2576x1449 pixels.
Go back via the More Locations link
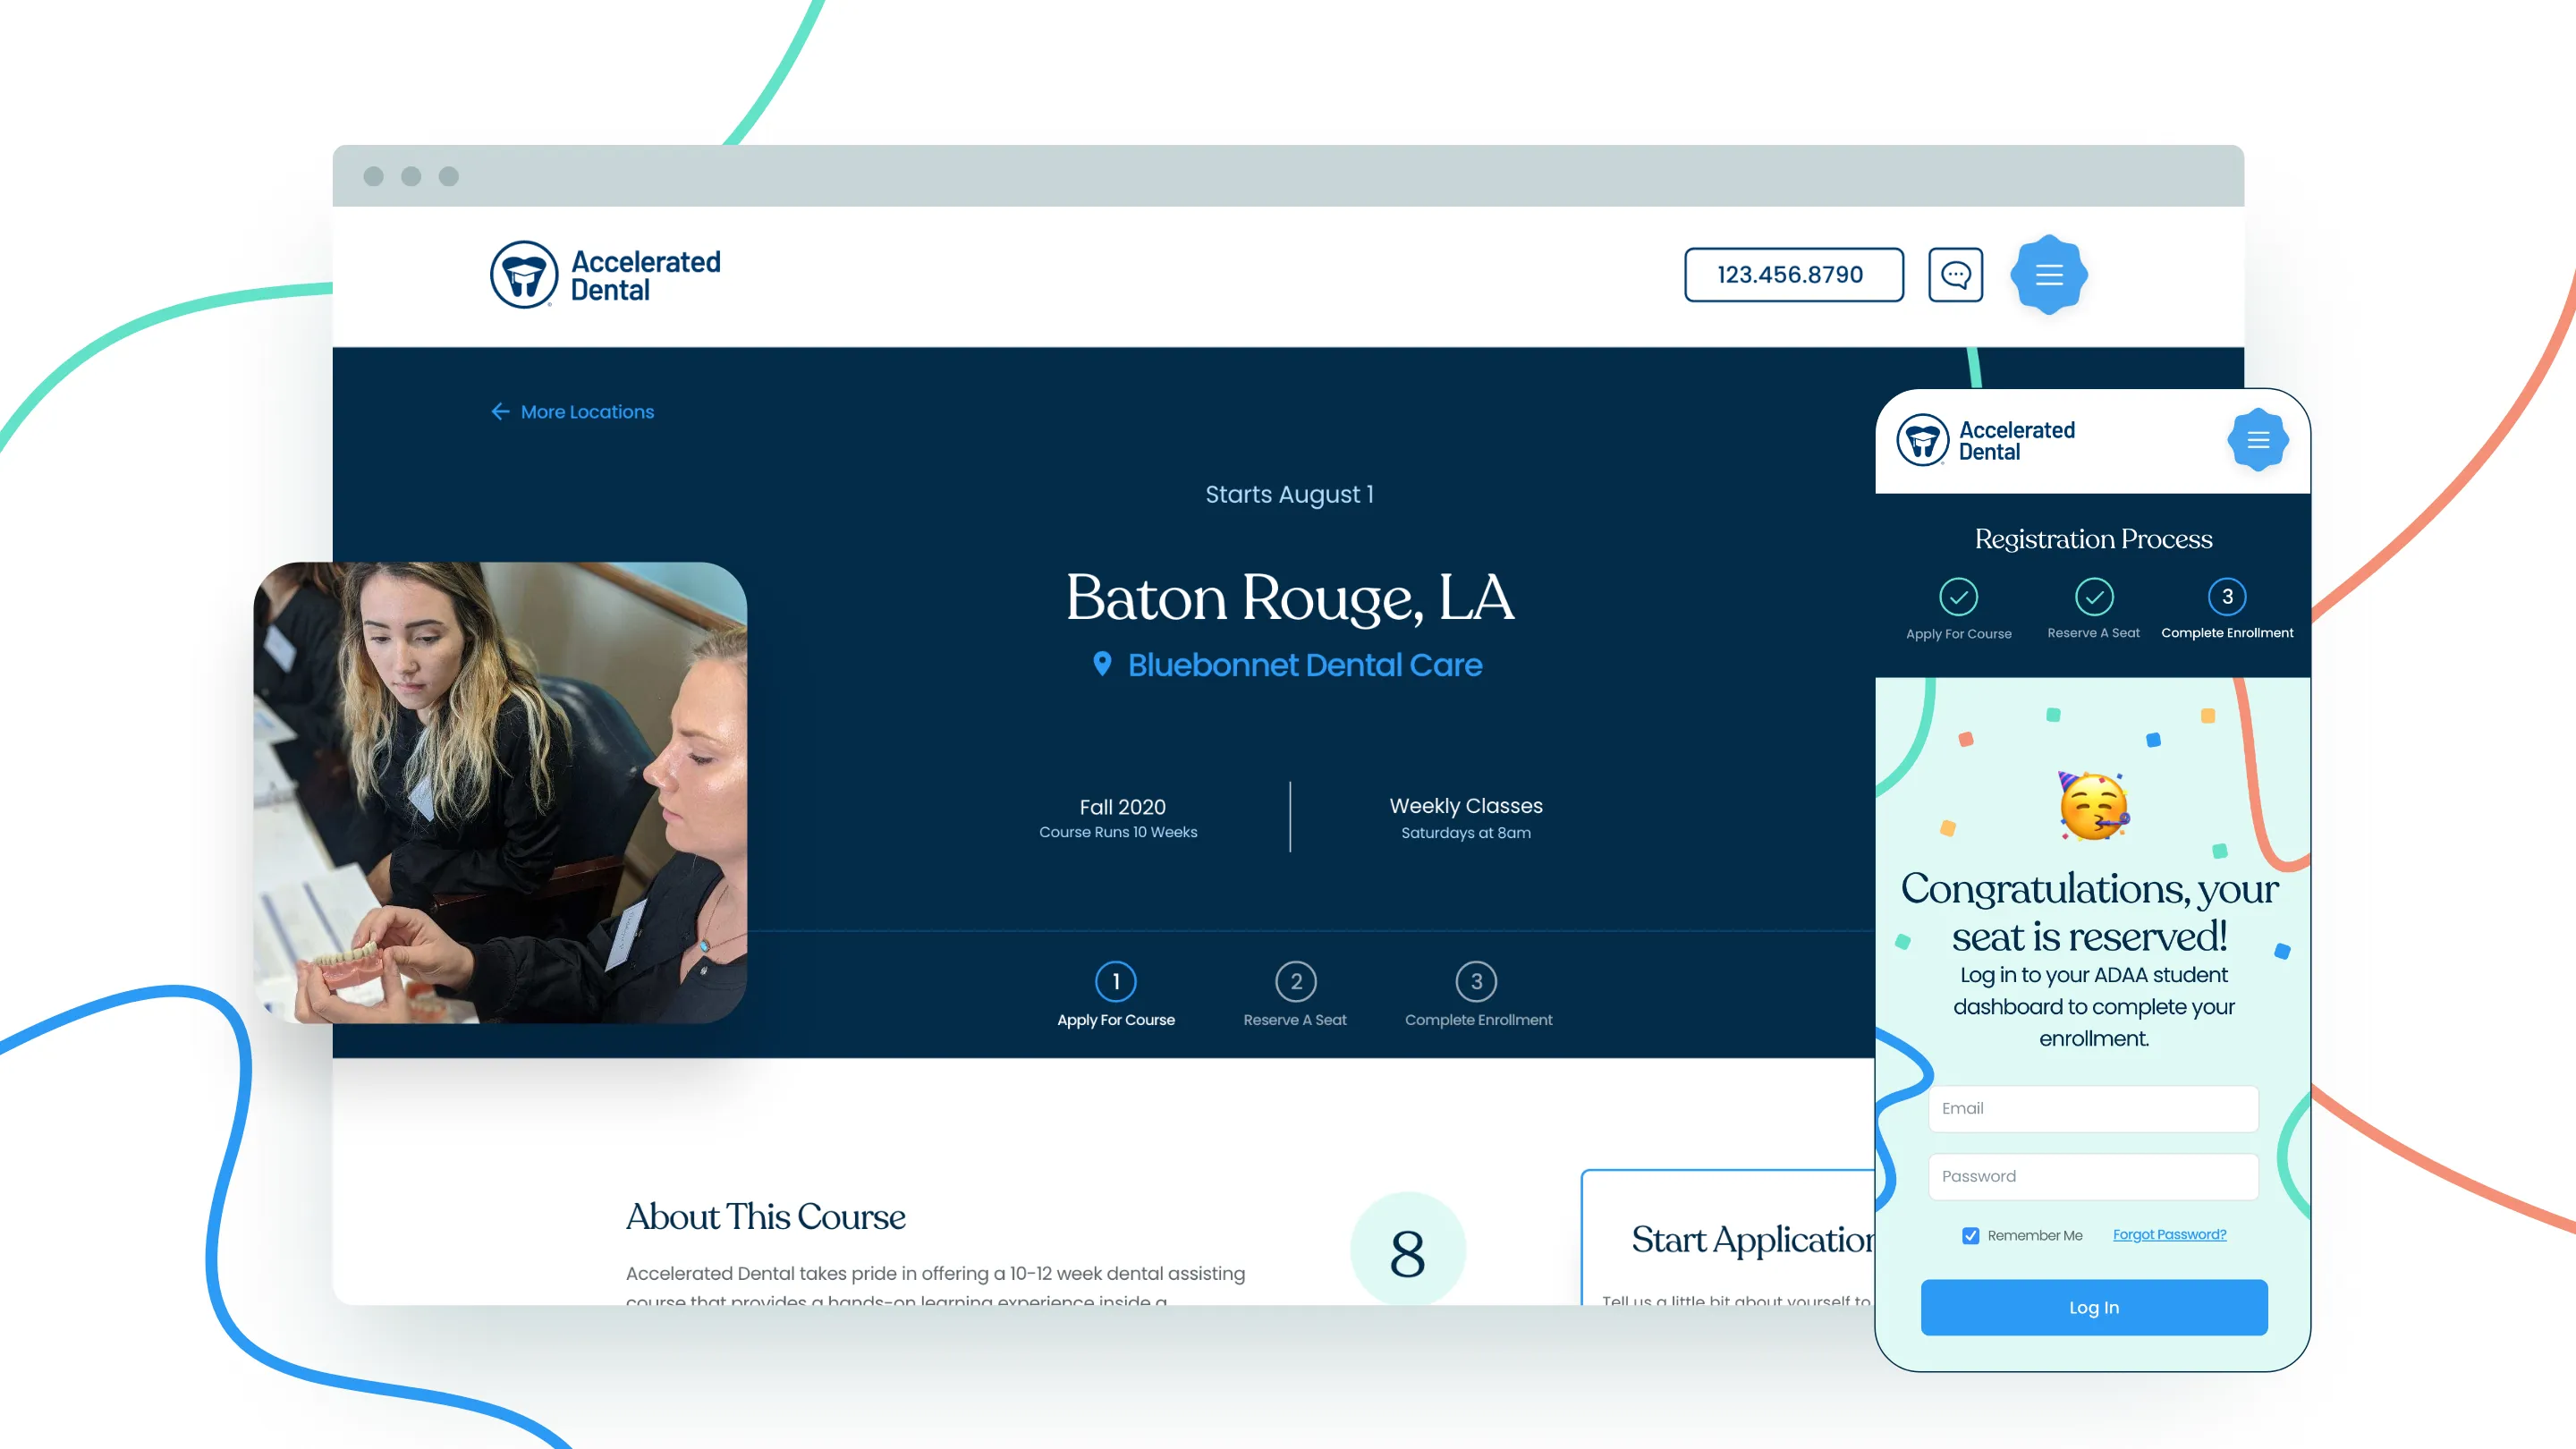tap(586, 411)
